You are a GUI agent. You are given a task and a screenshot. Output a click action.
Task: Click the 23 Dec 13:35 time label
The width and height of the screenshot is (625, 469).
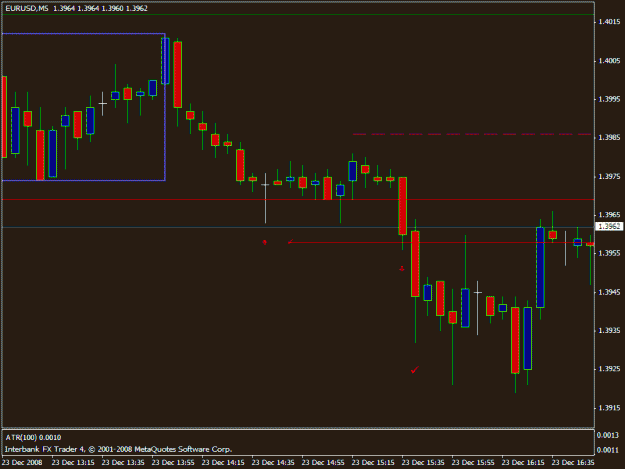tap(123, 462)
